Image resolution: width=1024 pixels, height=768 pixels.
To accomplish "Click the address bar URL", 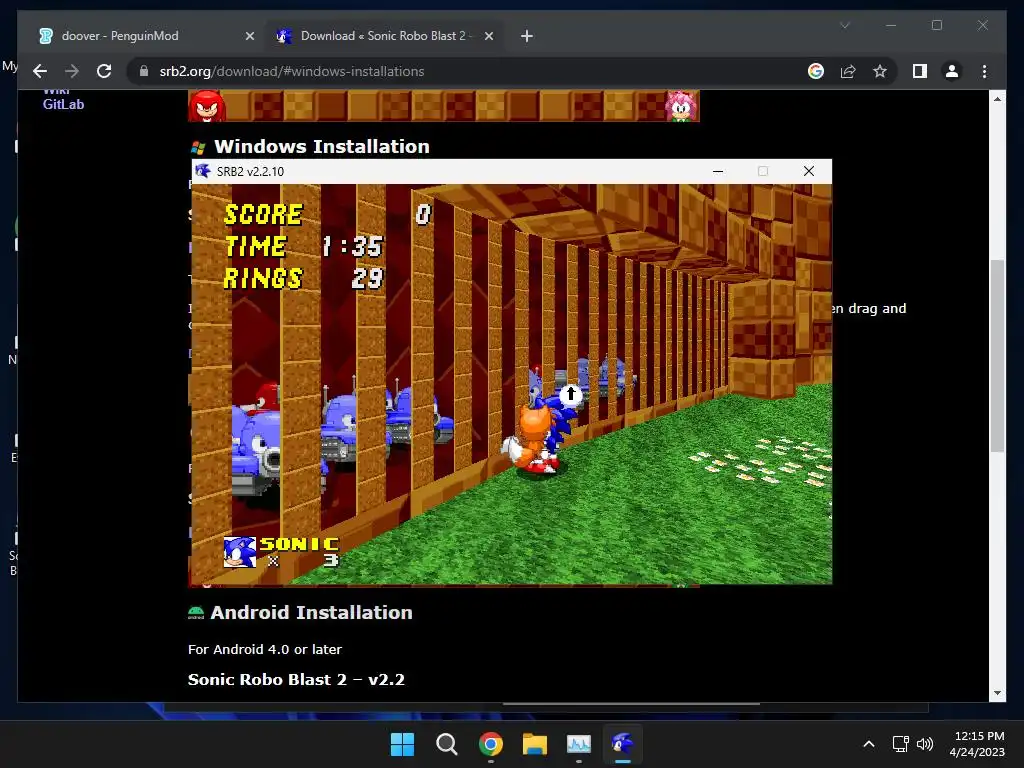I will click(292, 71).
